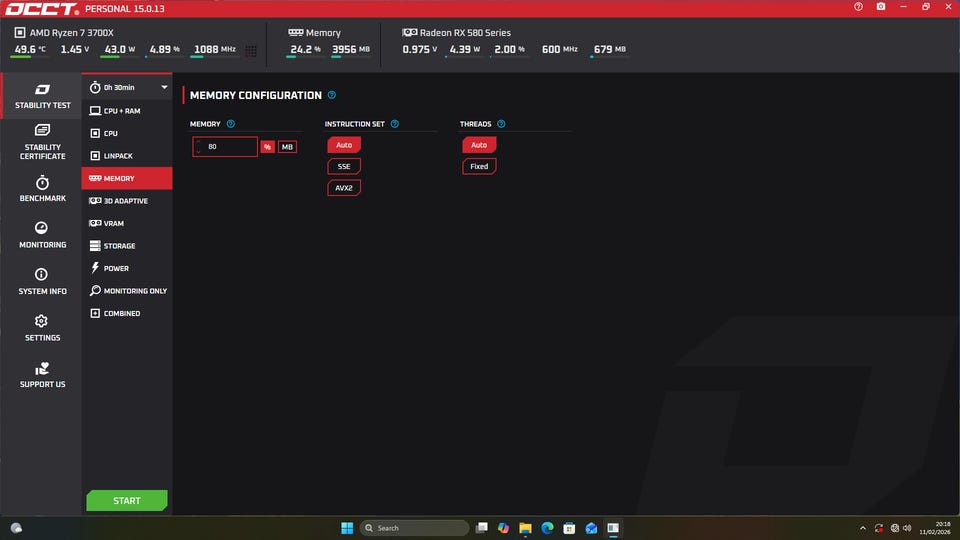Show hidden system tray icons
This screenshot has height=540, width=960.
863,528
